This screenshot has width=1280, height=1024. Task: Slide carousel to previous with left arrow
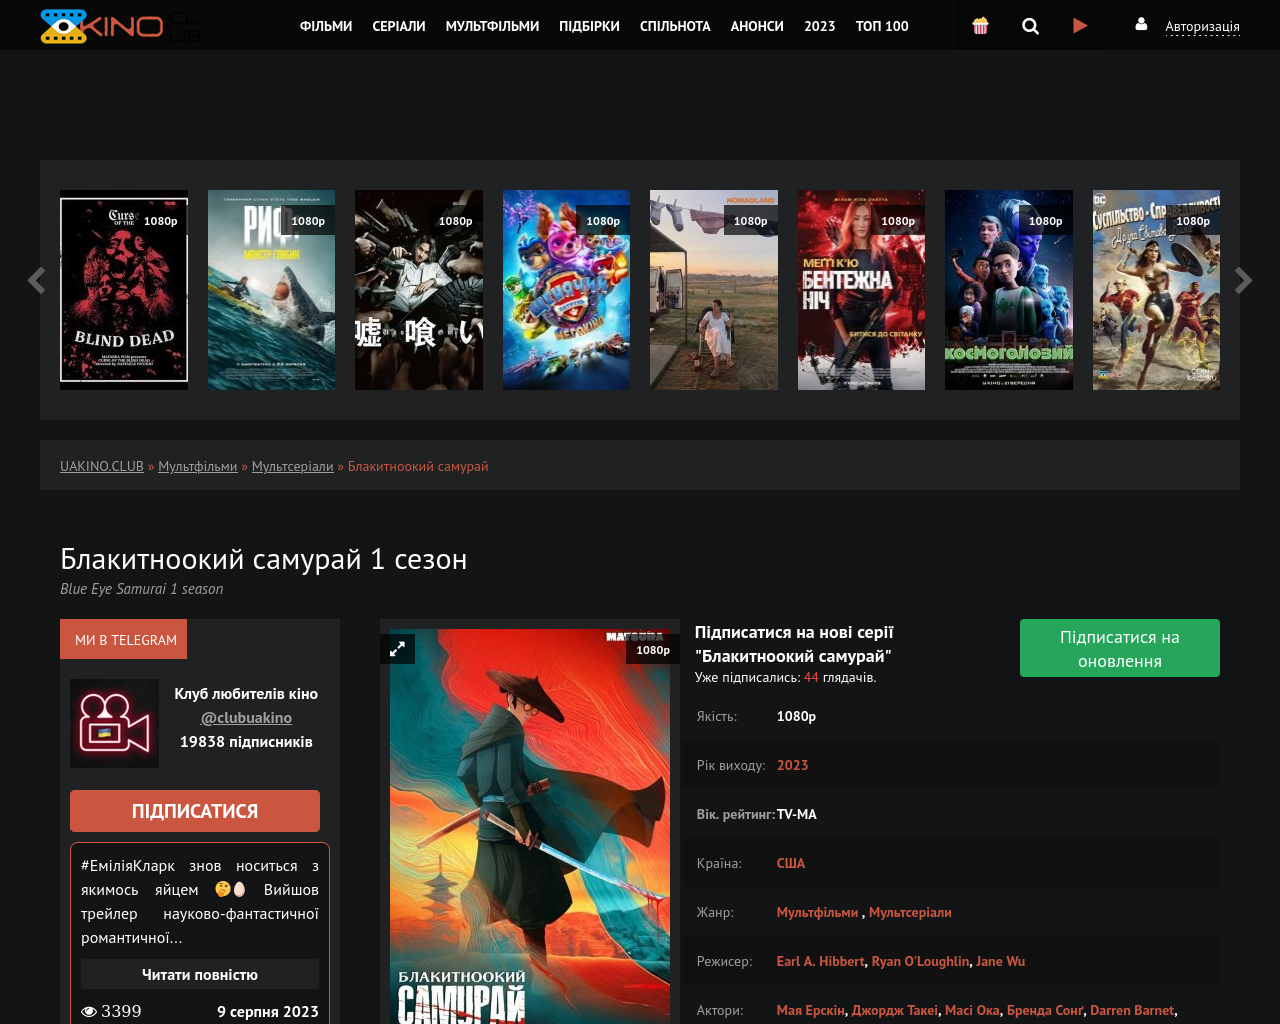(37, 281)
